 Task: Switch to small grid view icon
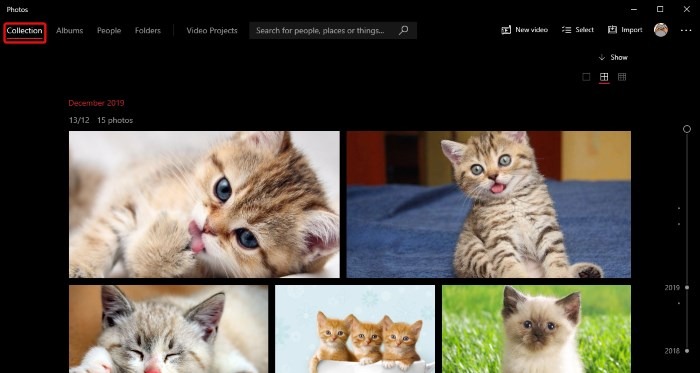(x=622, y=77)
